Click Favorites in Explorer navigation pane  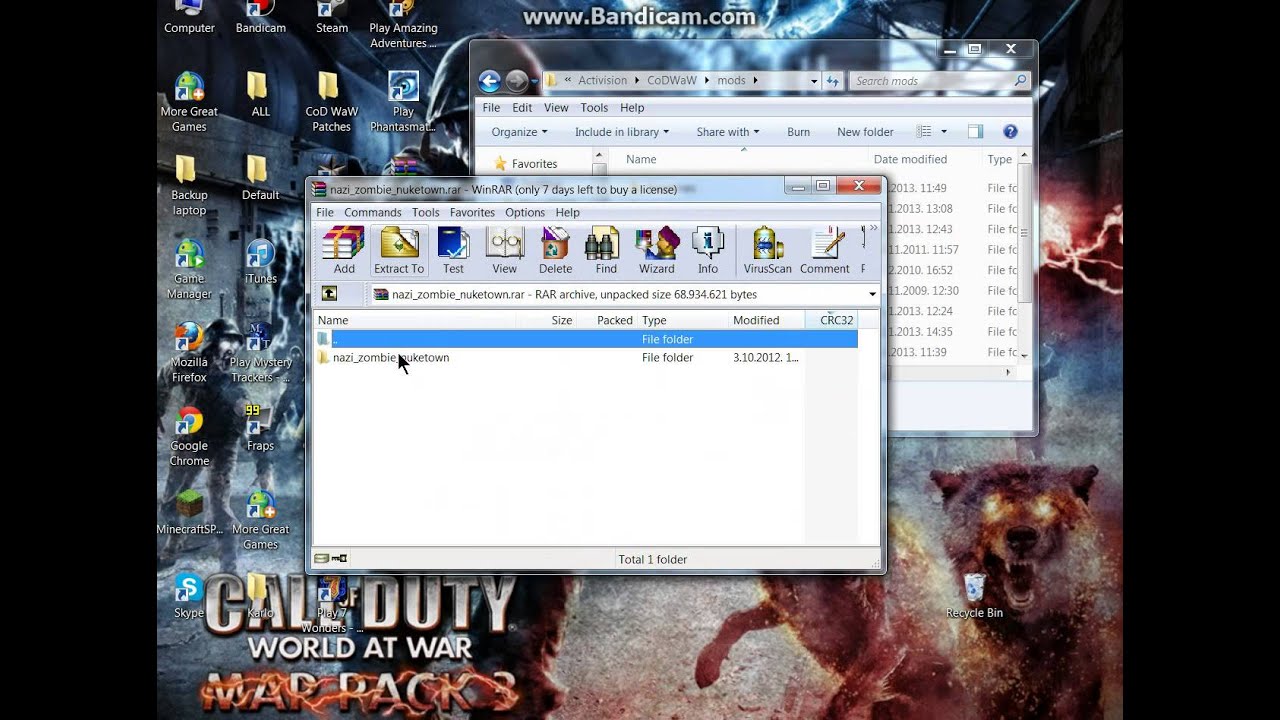tap(534, 164)
